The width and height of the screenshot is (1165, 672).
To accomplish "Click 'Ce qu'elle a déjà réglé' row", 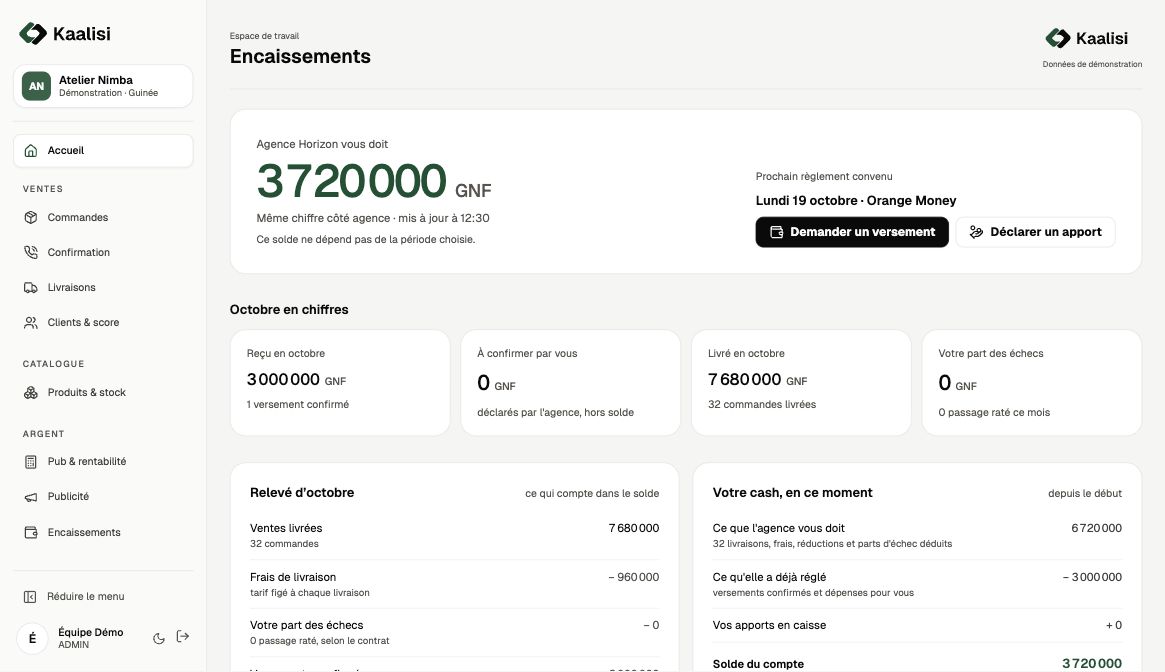I will (x=917, y=584).
